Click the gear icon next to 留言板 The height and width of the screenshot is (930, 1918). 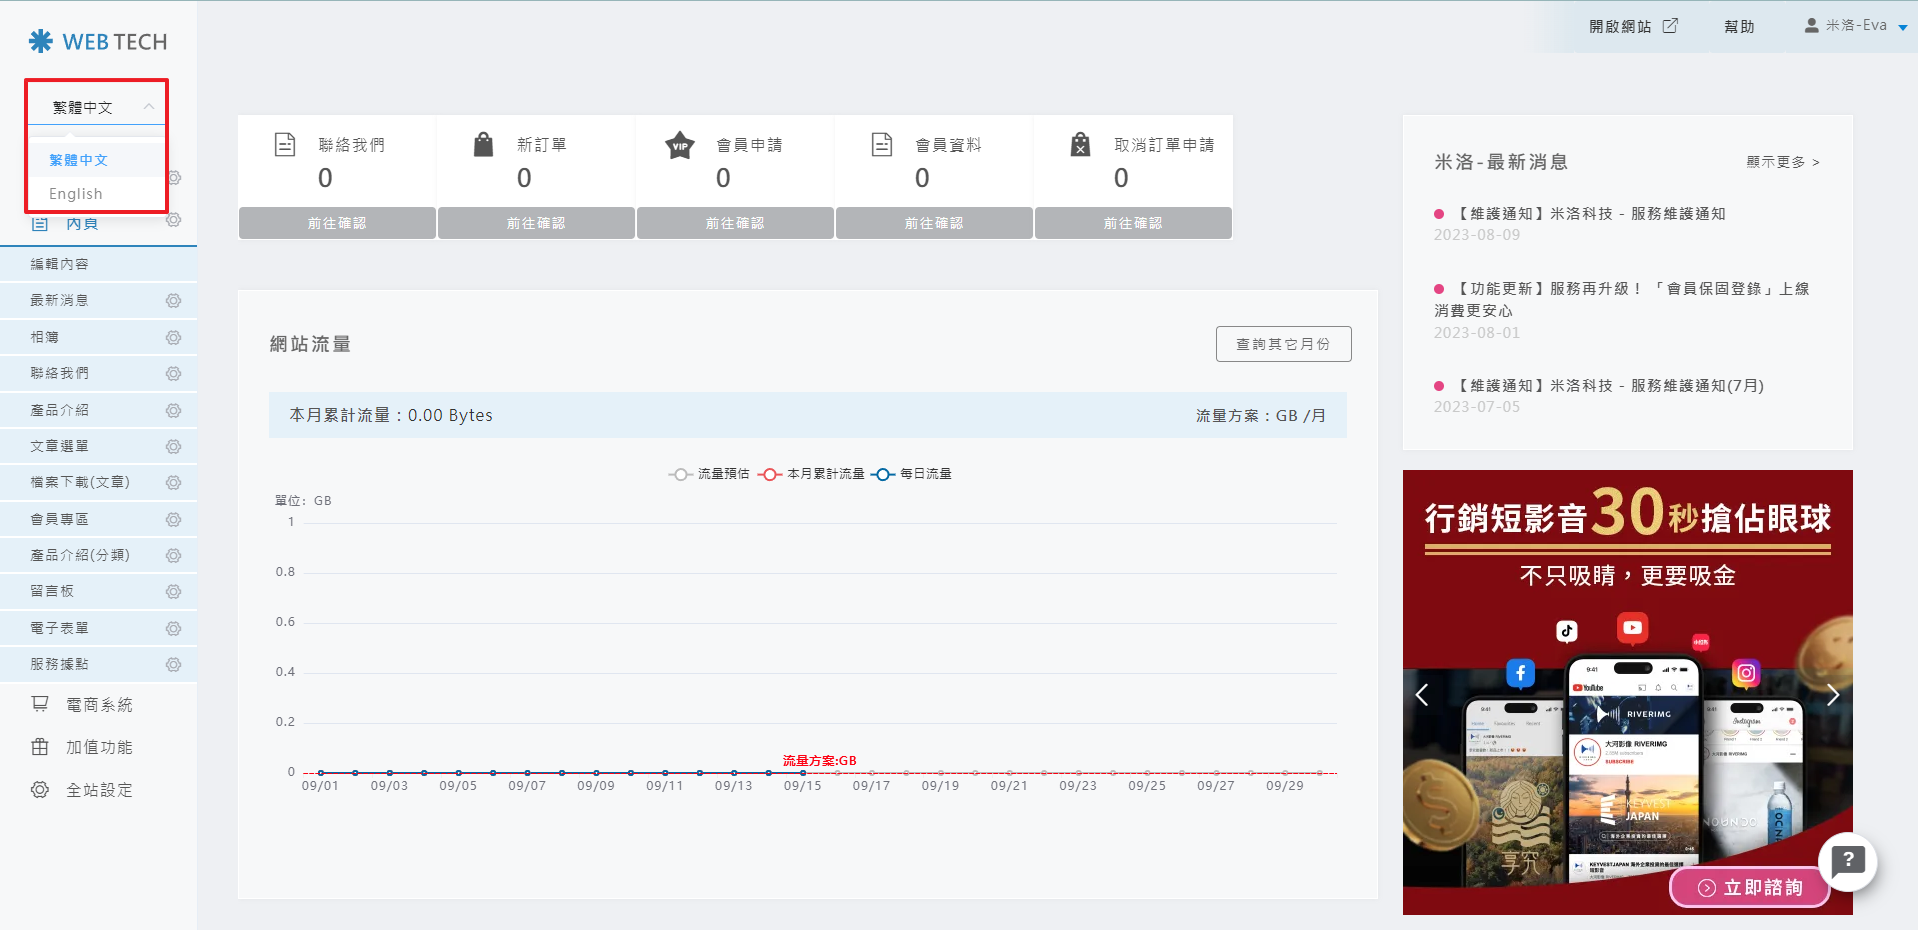click(173, 592)
